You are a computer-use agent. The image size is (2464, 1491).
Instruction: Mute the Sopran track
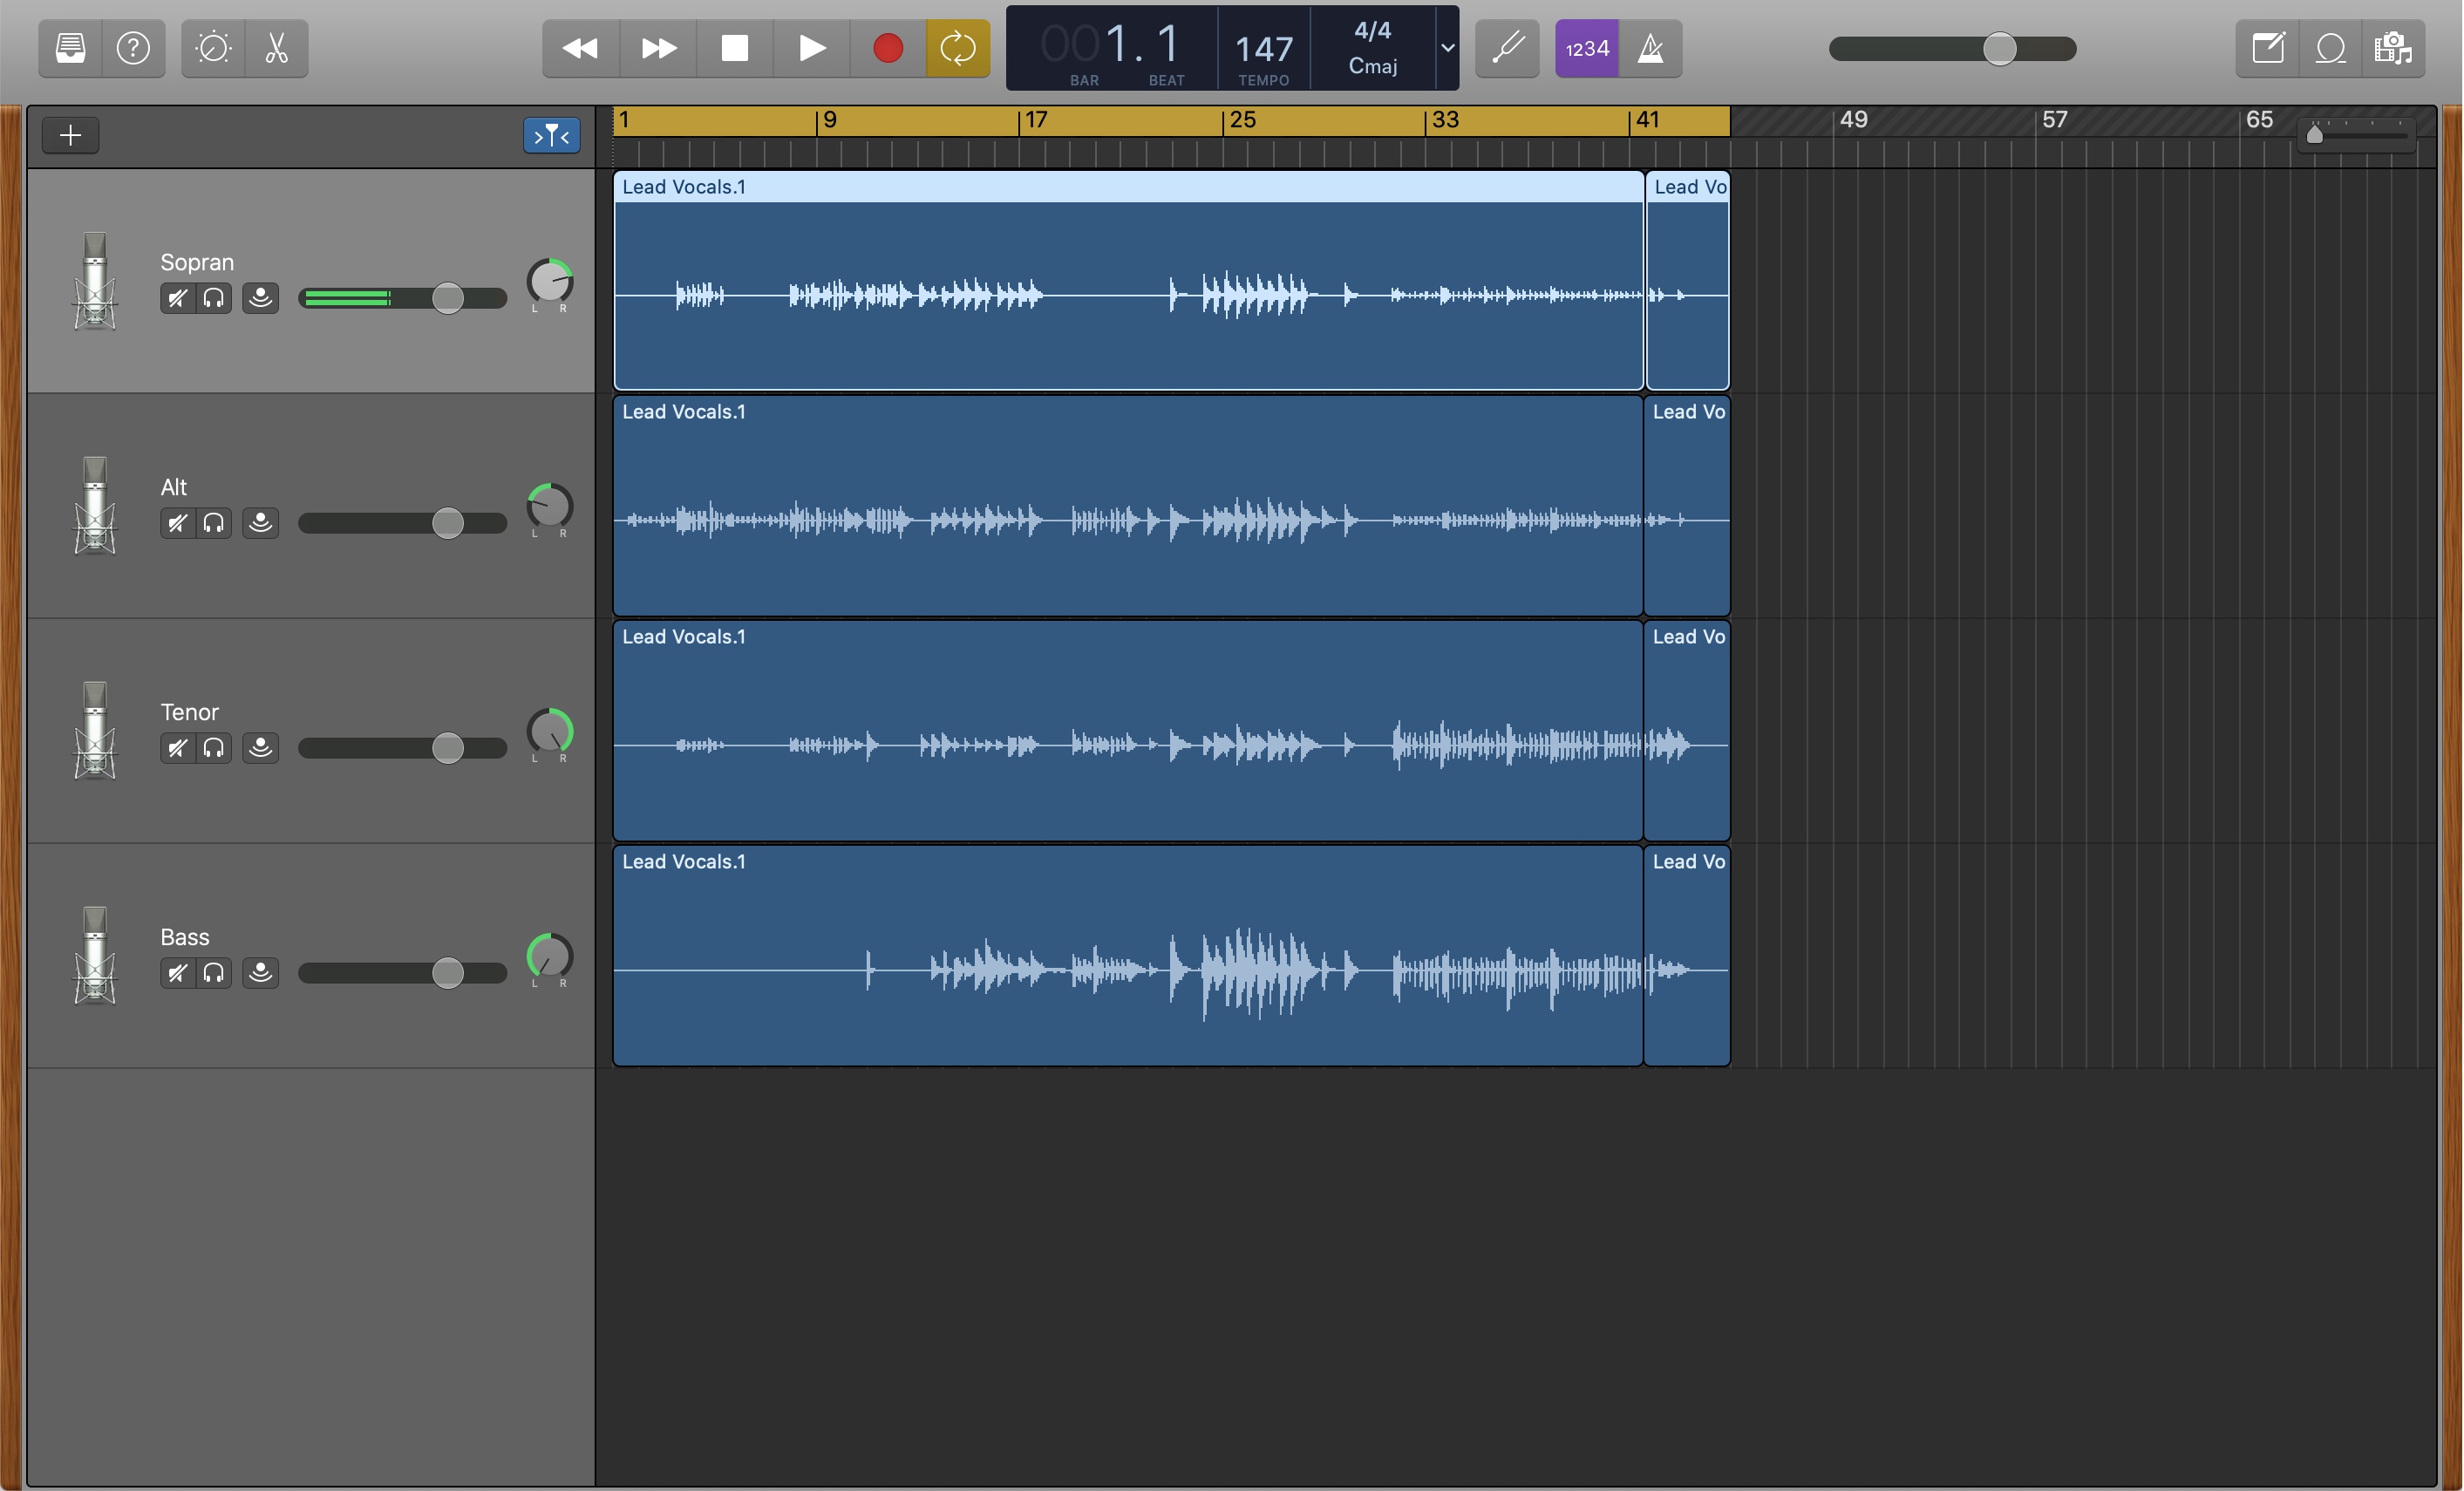(177, 298)
